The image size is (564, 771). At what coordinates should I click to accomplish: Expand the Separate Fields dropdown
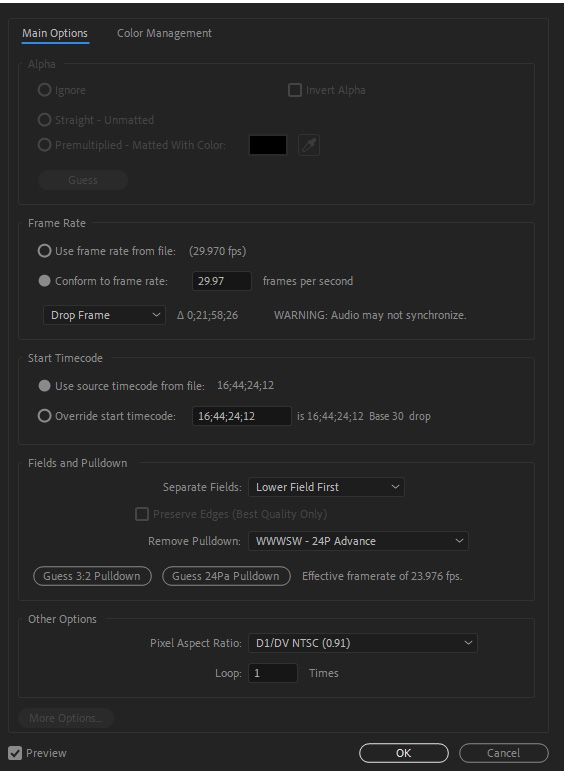point(327,487)
